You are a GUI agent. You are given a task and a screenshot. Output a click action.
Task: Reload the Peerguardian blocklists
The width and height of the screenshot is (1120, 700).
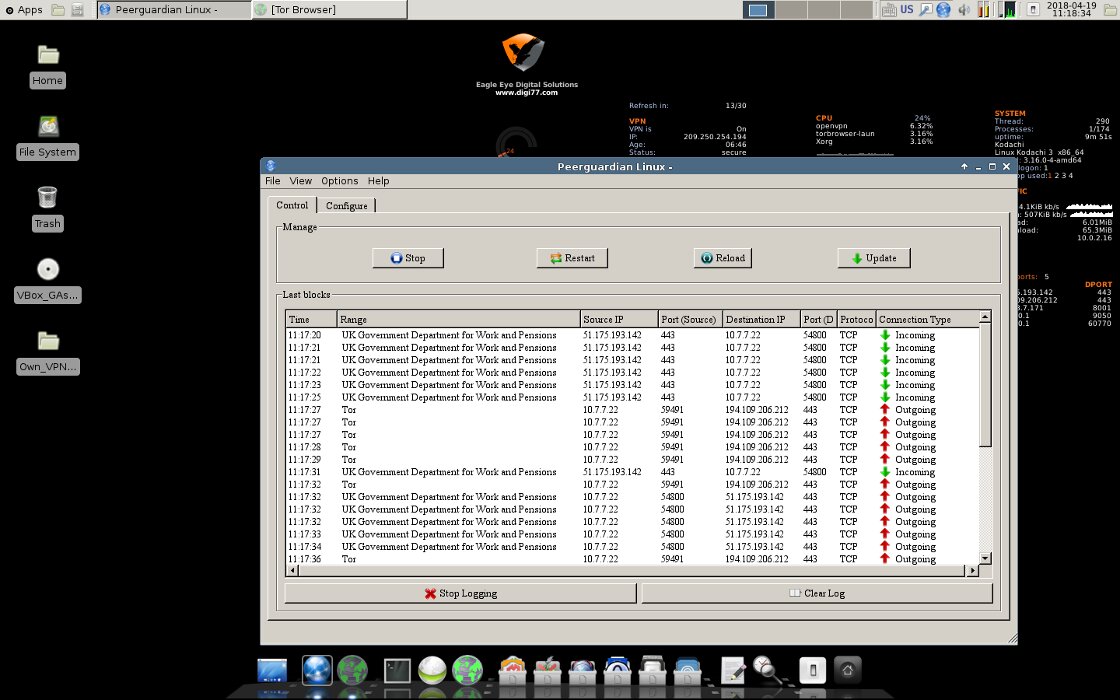pyautogui.click(x=722, y=258)
